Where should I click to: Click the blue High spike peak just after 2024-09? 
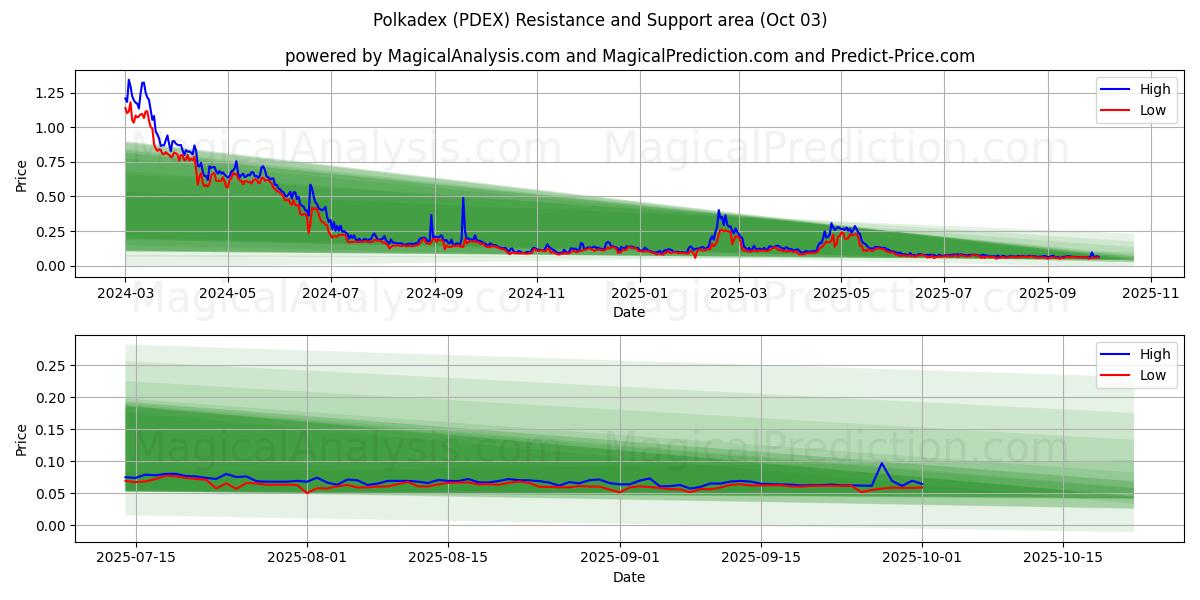click(x=463, y=198)
